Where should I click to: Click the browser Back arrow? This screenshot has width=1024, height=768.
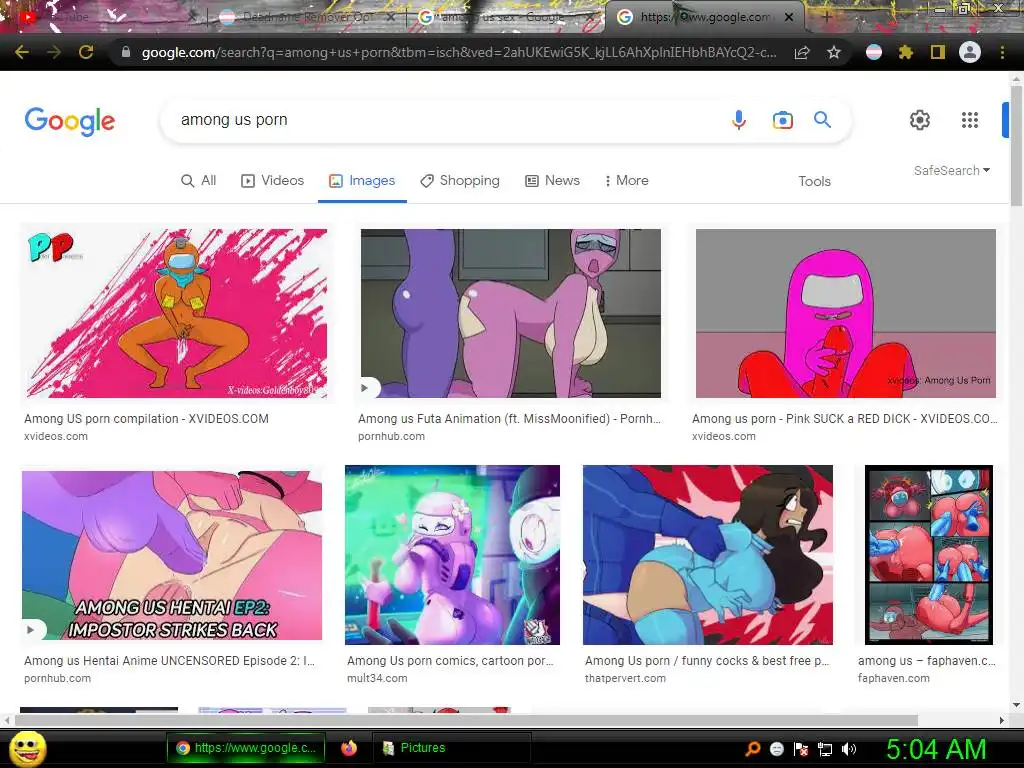[x=21, y=52]
